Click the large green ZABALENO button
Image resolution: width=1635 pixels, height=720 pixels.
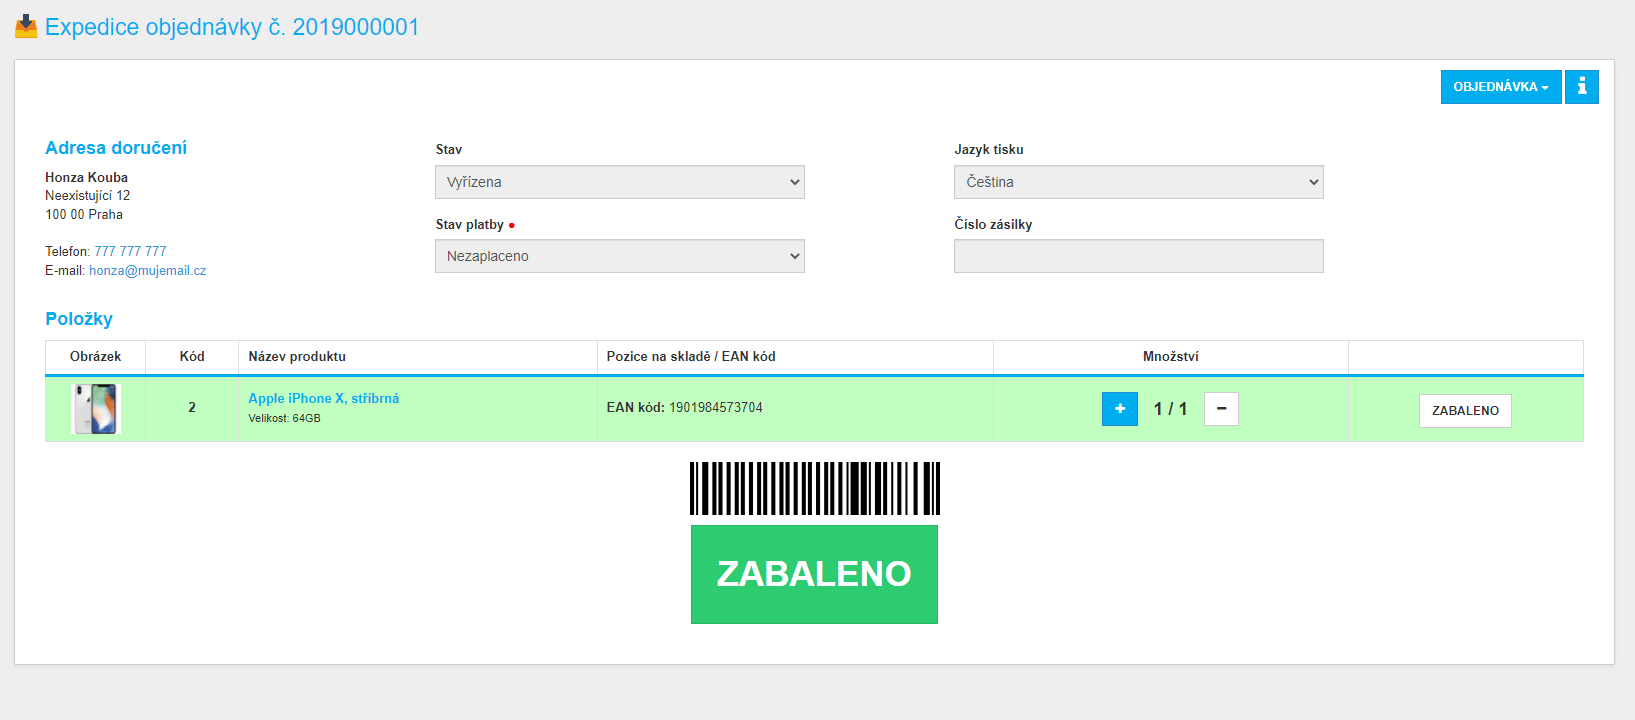click(814, 574)
